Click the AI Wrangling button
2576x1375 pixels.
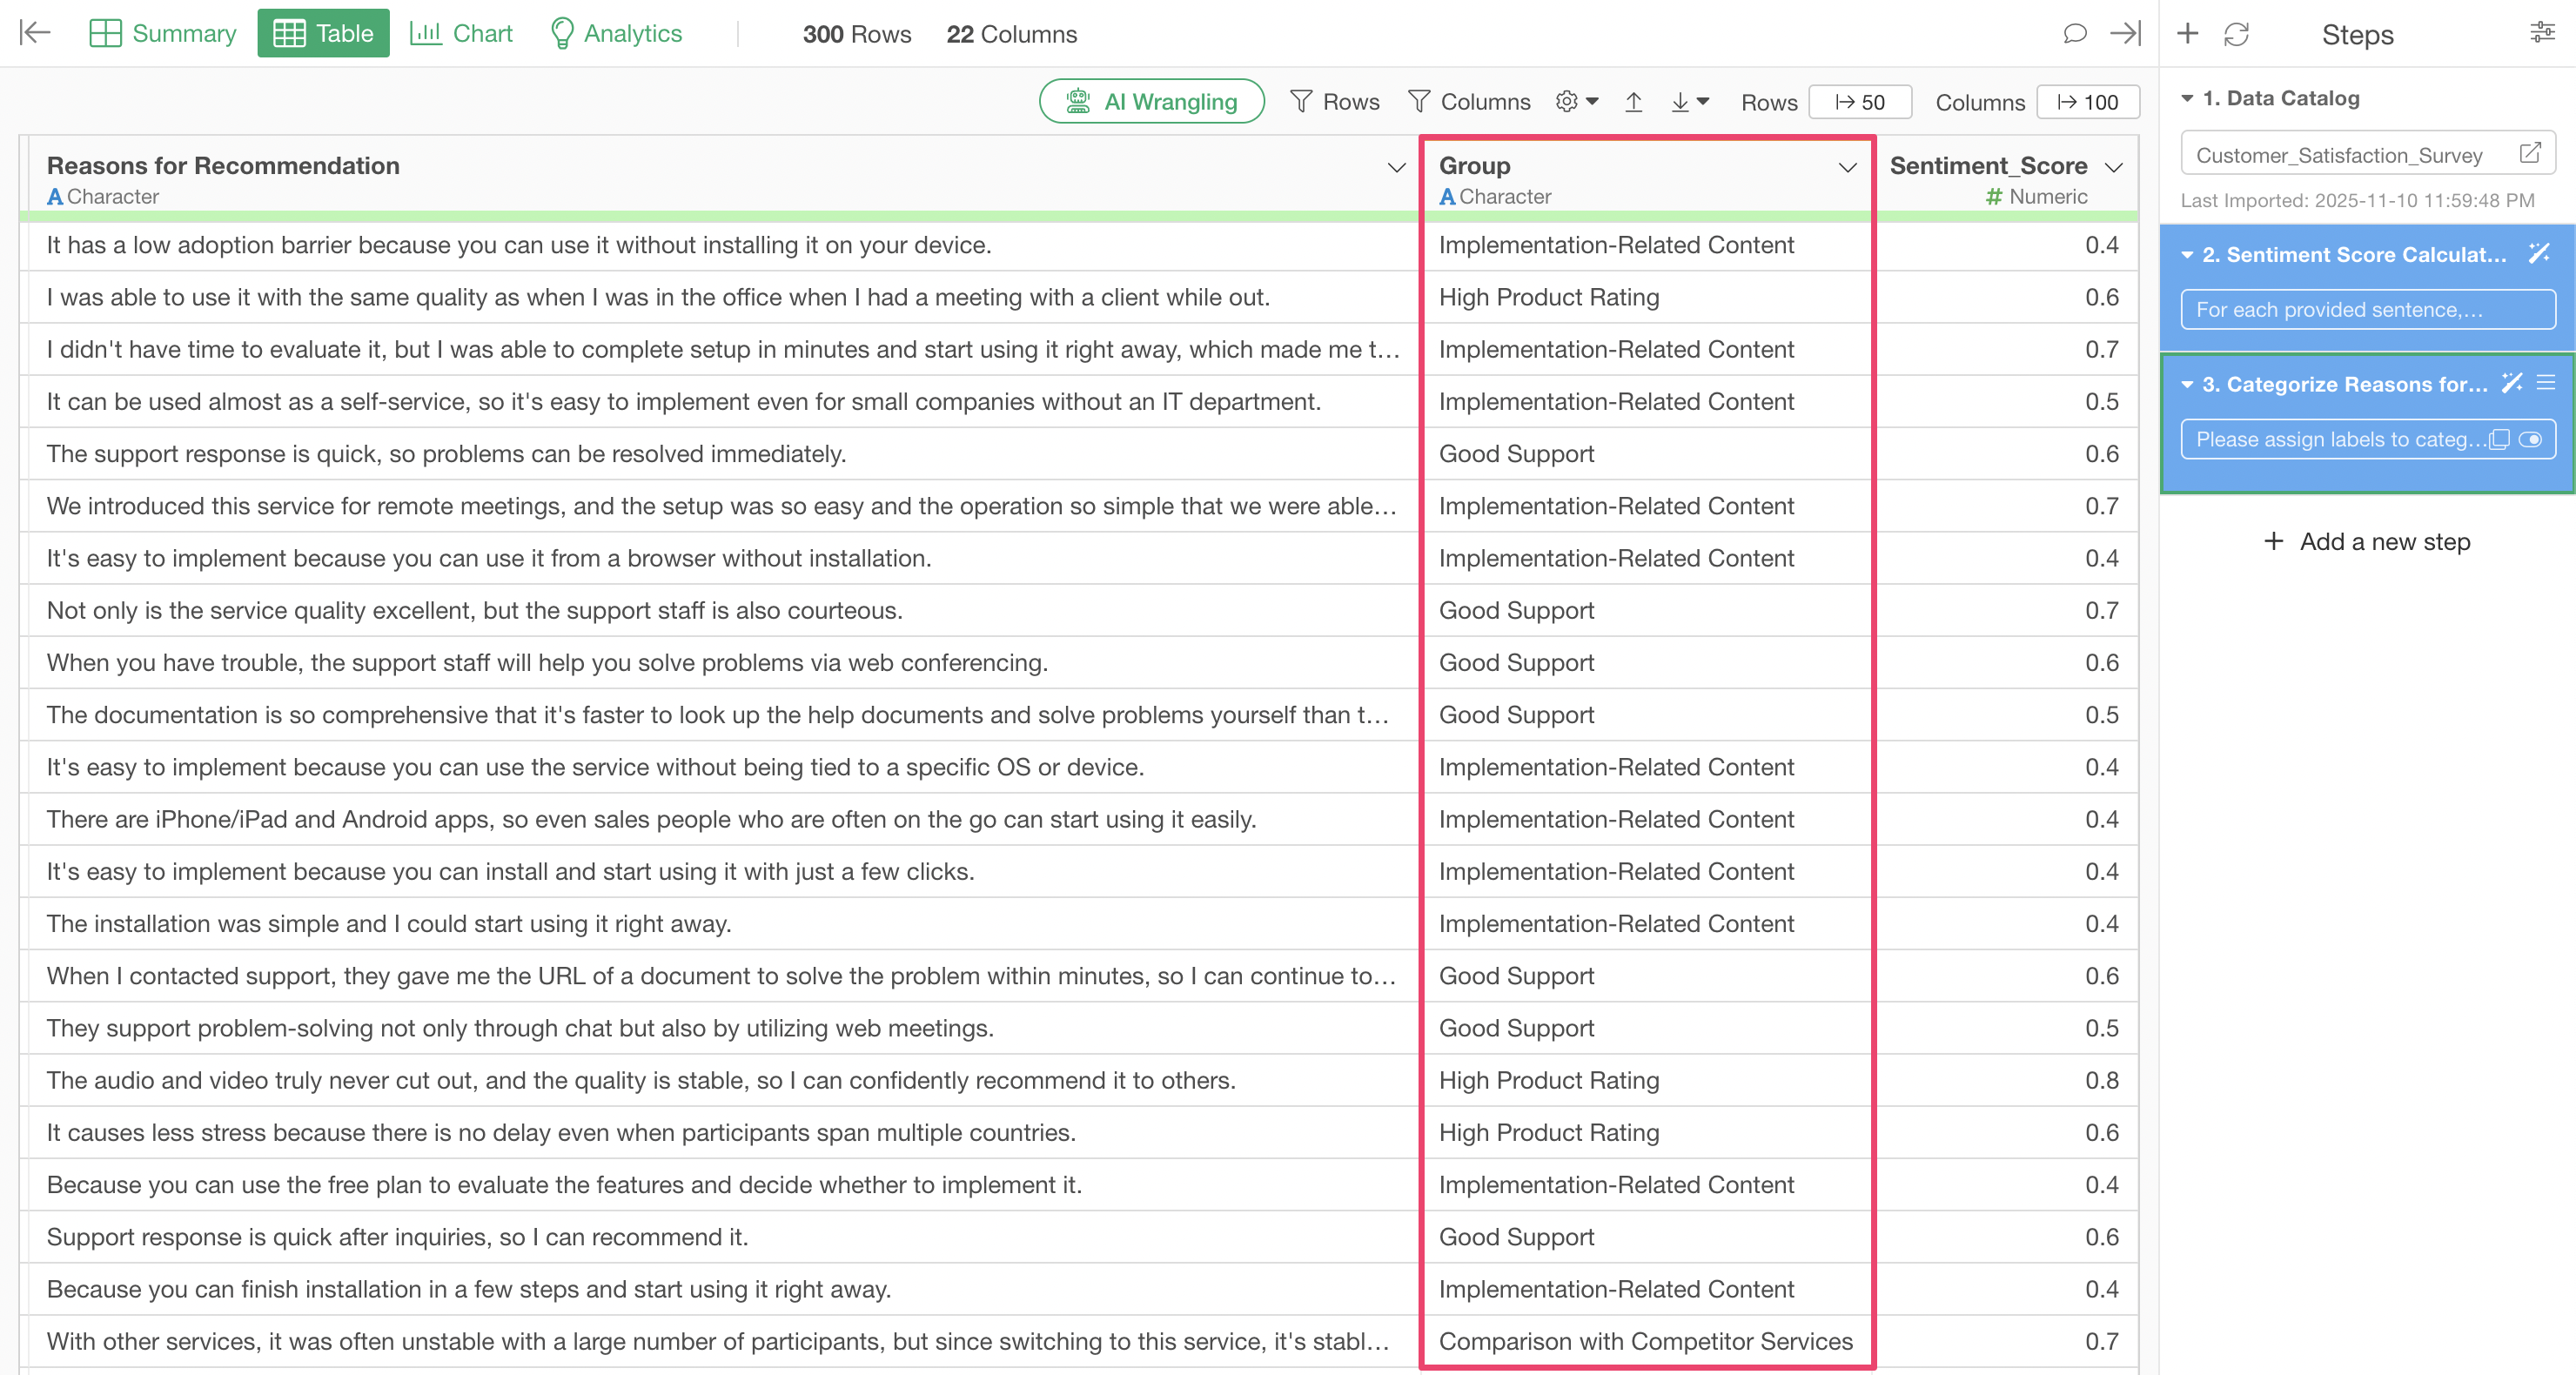(x=1151, y=102)
